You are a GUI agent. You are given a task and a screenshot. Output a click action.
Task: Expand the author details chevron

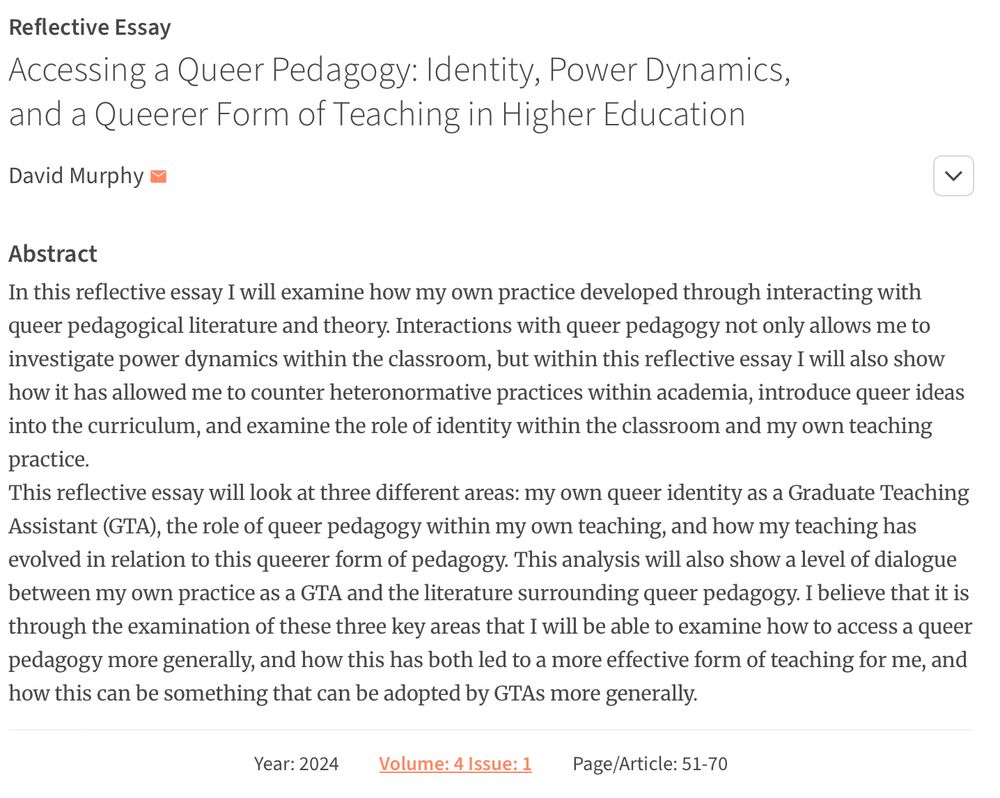(x=953, y=177)
